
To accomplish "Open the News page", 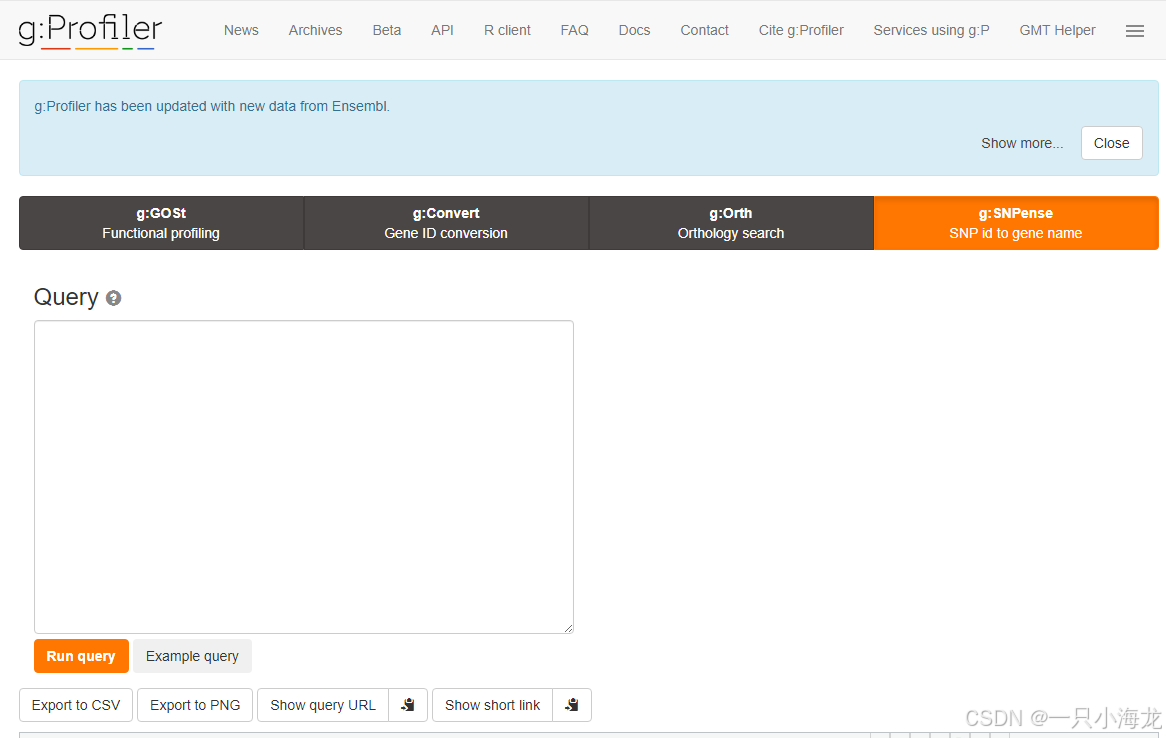I will [x=241, y=31].
